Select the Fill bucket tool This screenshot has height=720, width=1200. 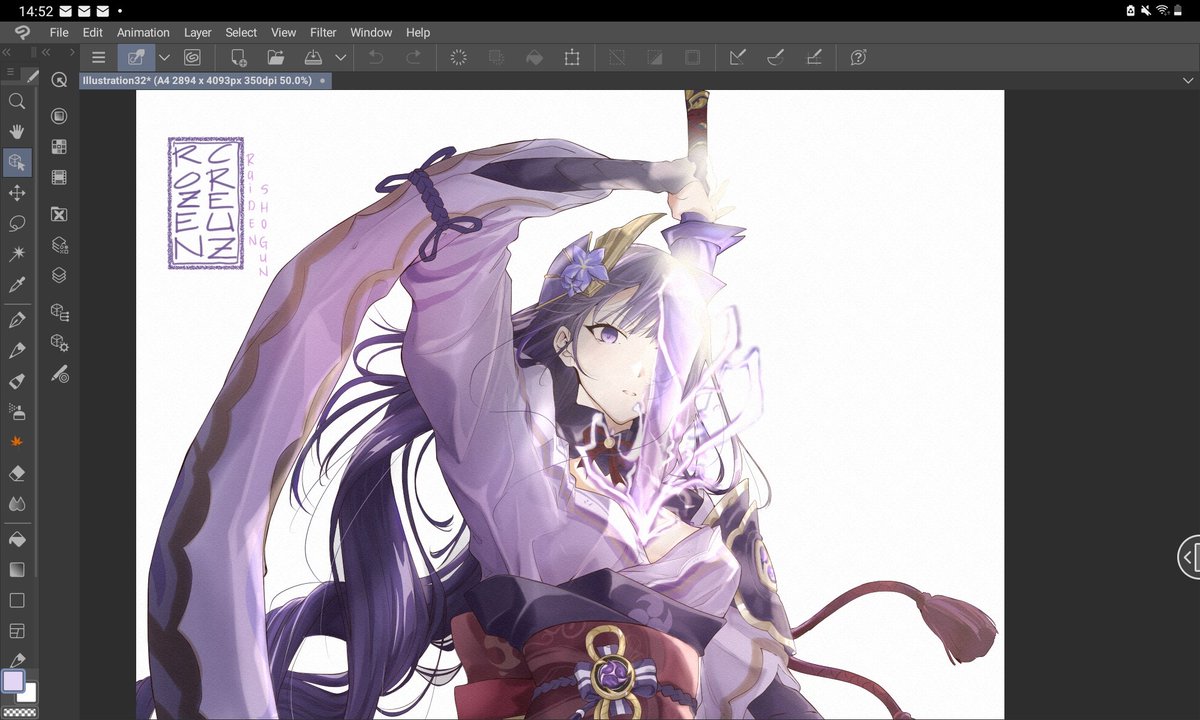pos(17,539)
